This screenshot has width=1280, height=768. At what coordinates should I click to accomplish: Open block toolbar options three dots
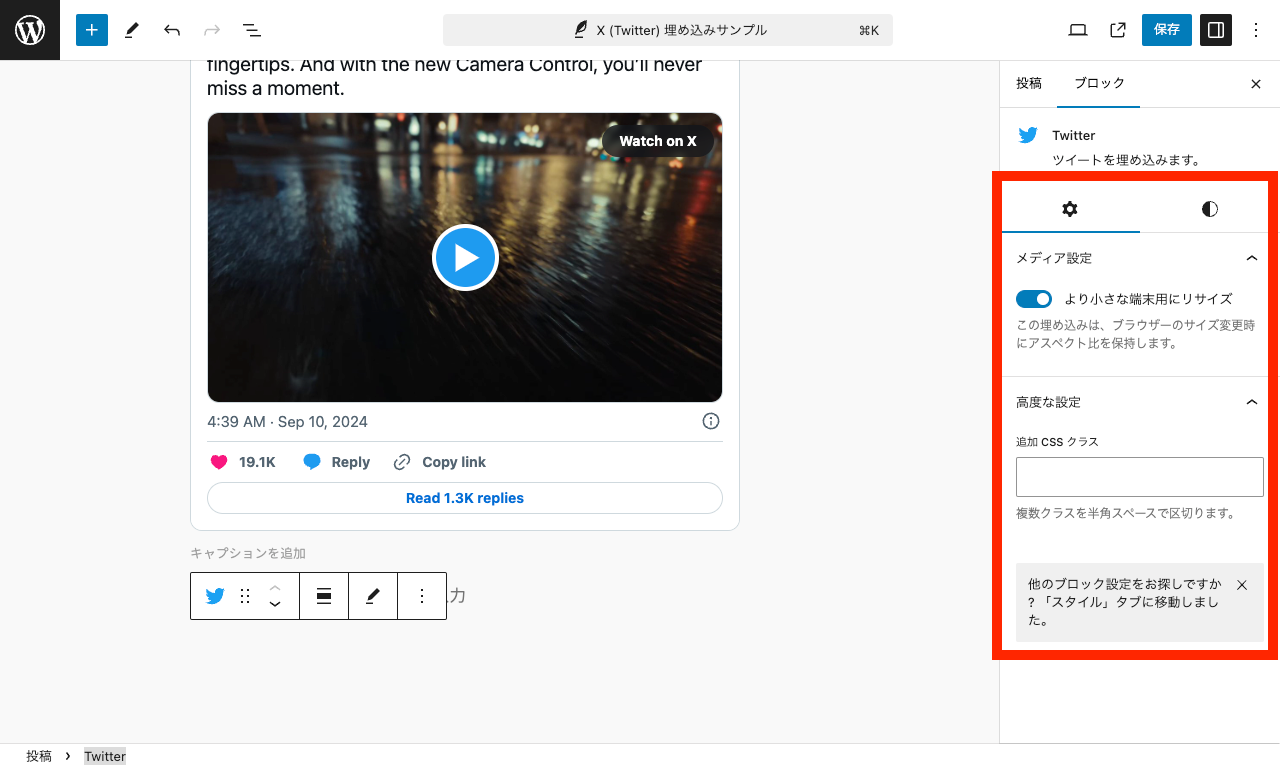coord(422,596)
